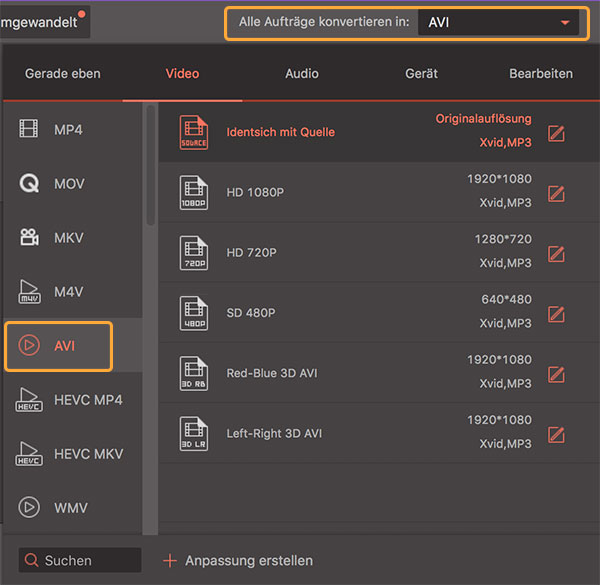Select M4V format label in sidebar
600x585 pixels.
coord(69,292)
